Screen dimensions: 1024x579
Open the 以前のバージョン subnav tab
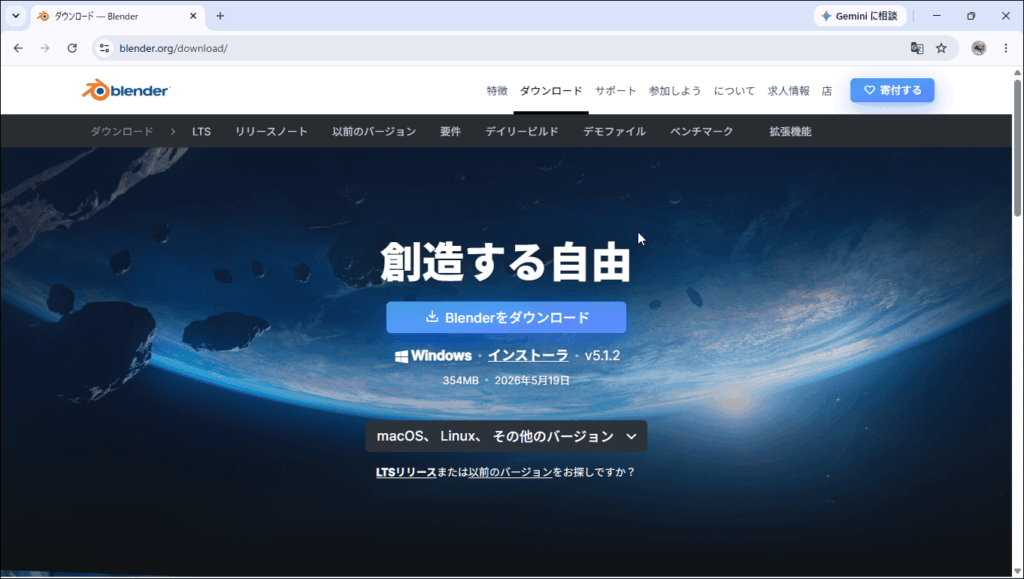click(x=374, y=131)
